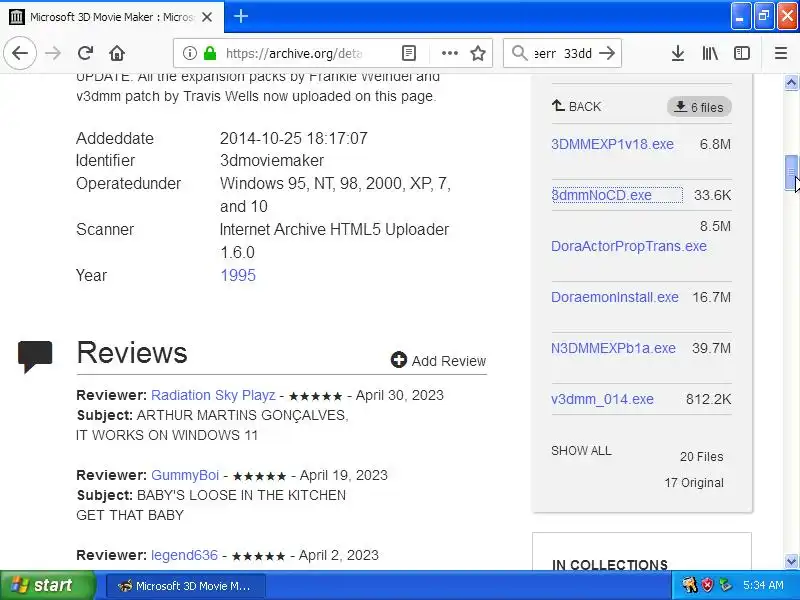Open the browser home page
The image size is (800, 600).
(x=117, y=53)
